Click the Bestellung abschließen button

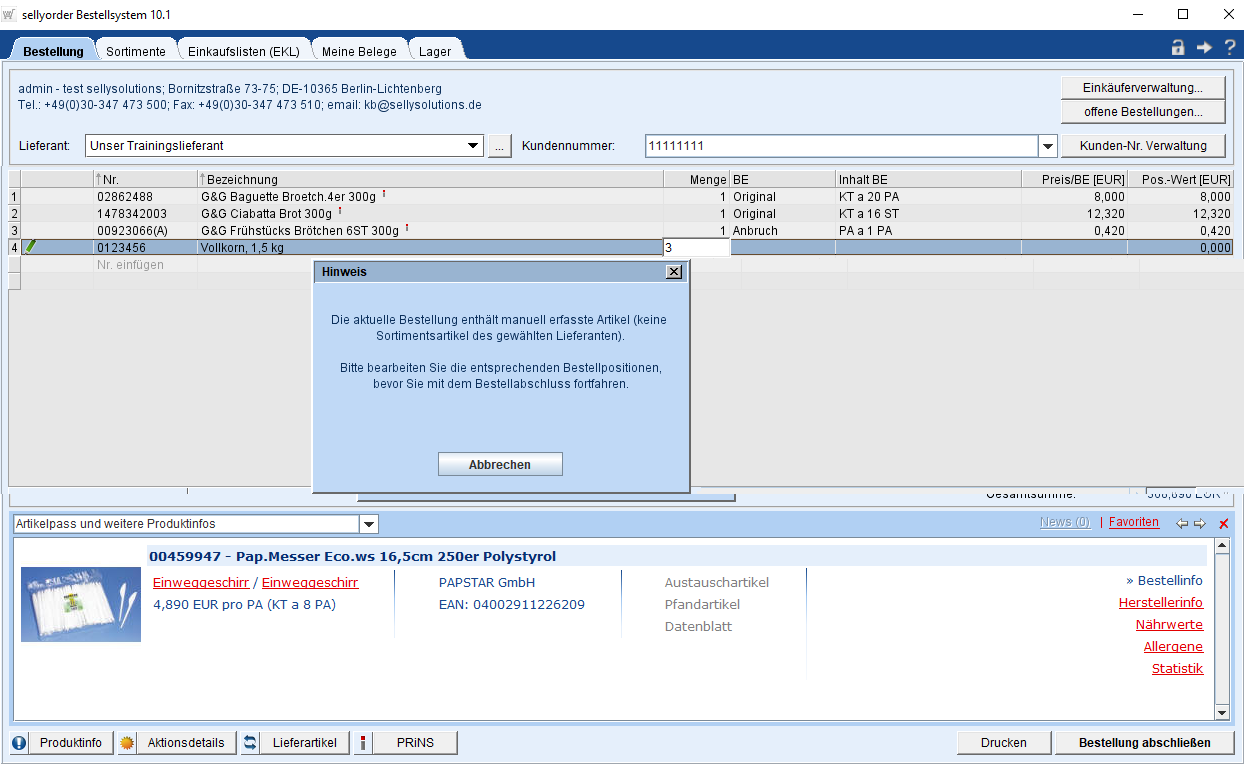1144,743
